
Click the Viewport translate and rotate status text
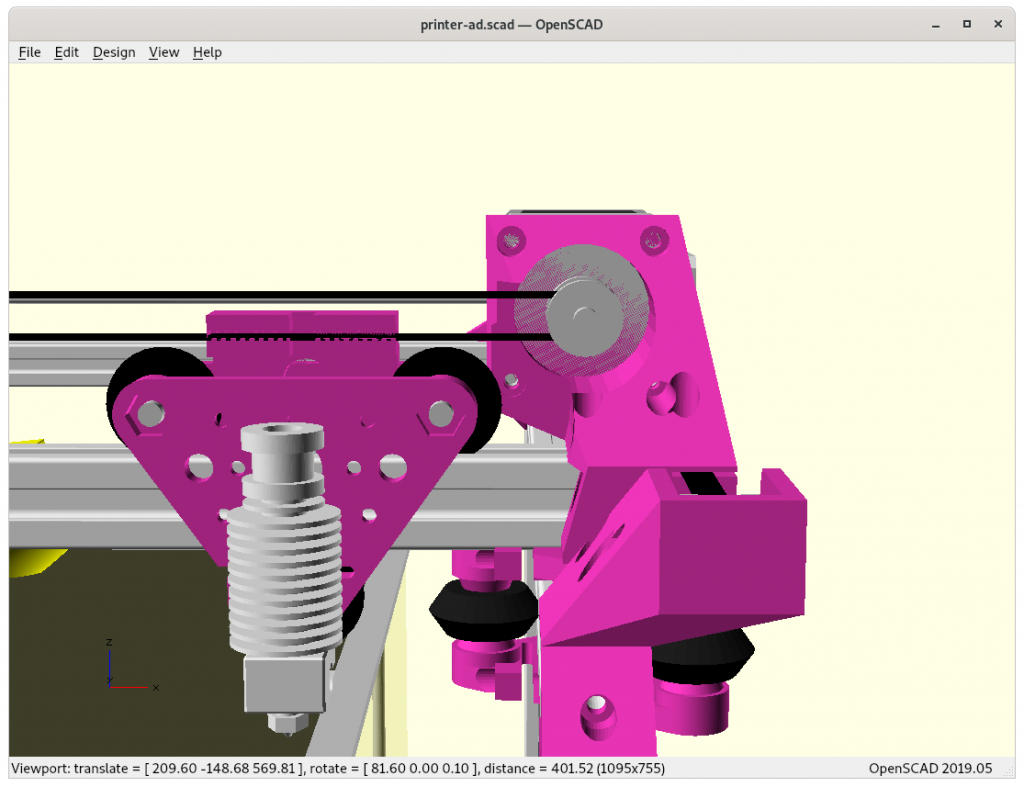[338, 768]
